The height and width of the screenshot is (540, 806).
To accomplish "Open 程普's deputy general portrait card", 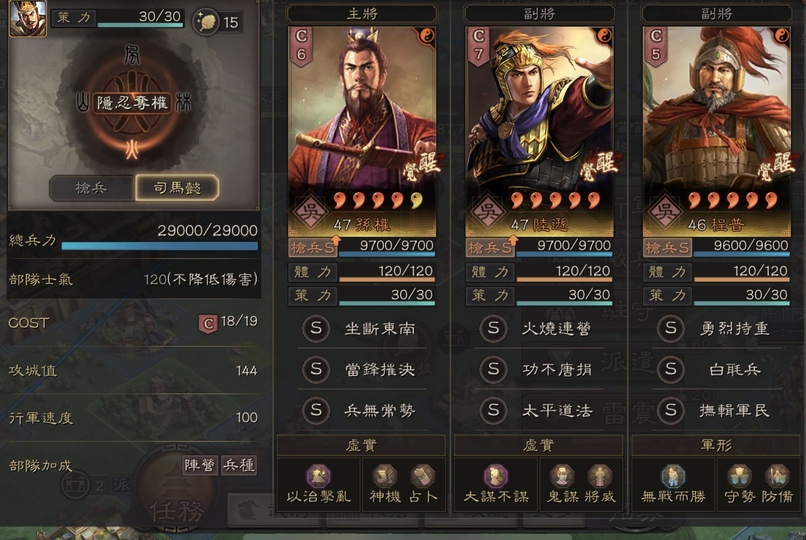I will coord(717,132).
